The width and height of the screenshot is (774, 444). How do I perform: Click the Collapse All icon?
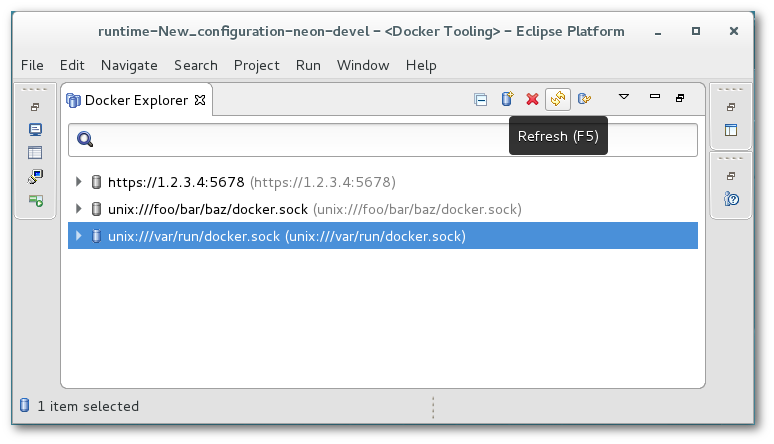click(481, 98)
